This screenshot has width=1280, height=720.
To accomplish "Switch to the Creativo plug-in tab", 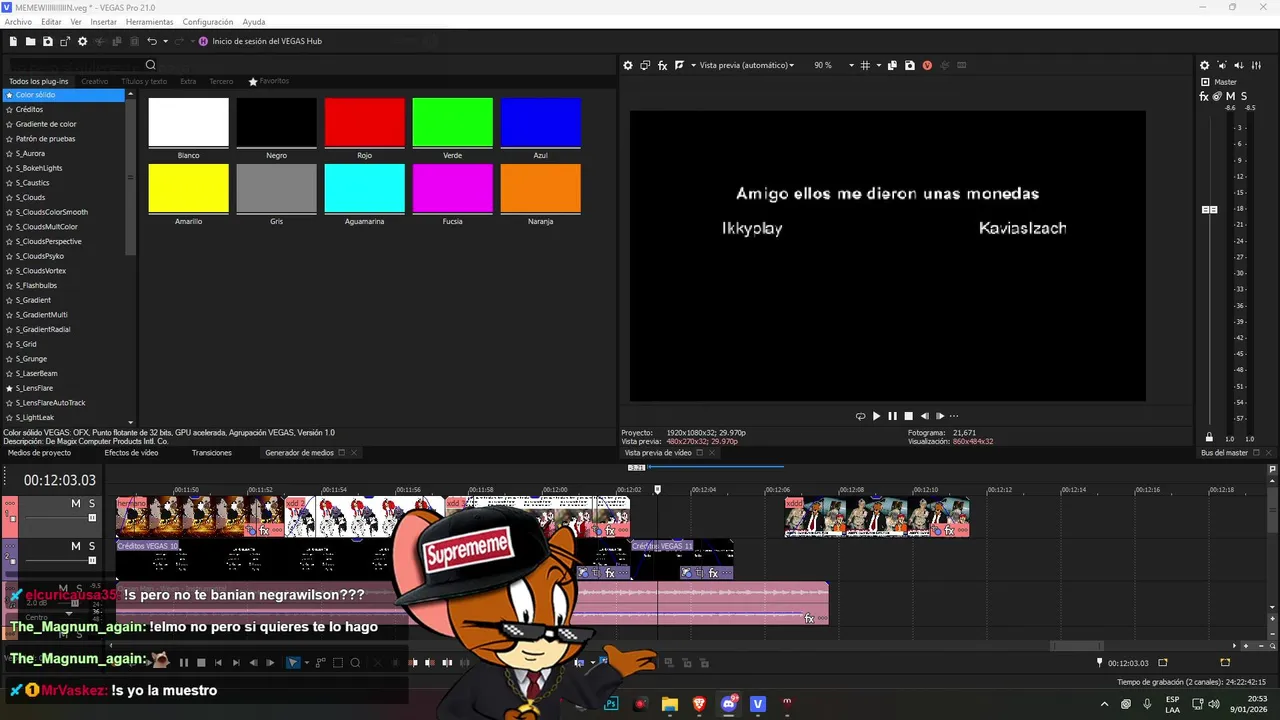I will click(94, 81).
